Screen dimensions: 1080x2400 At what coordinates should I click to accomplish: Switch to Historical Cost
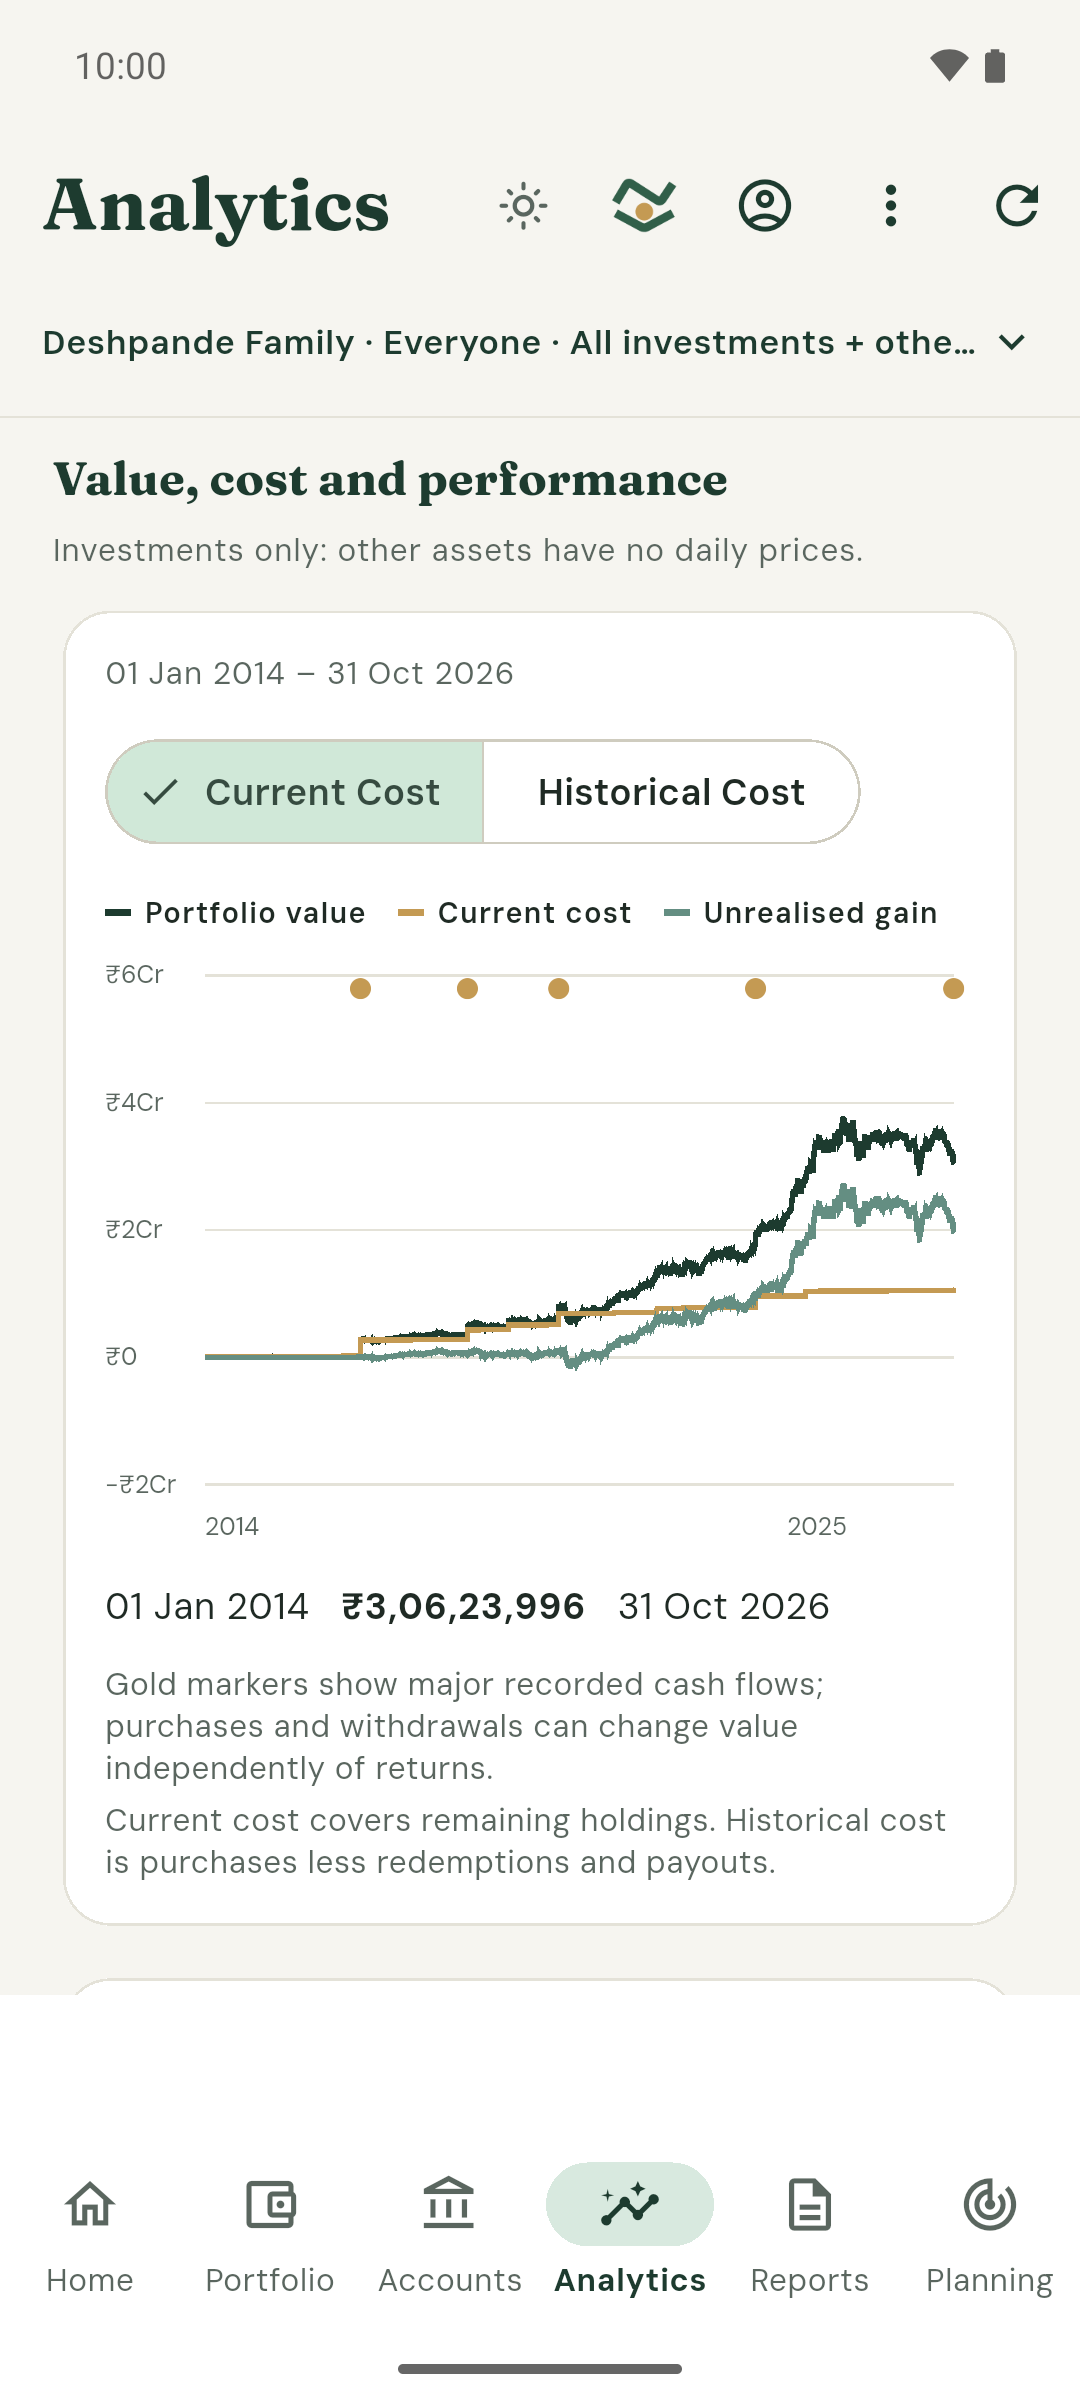671,792
